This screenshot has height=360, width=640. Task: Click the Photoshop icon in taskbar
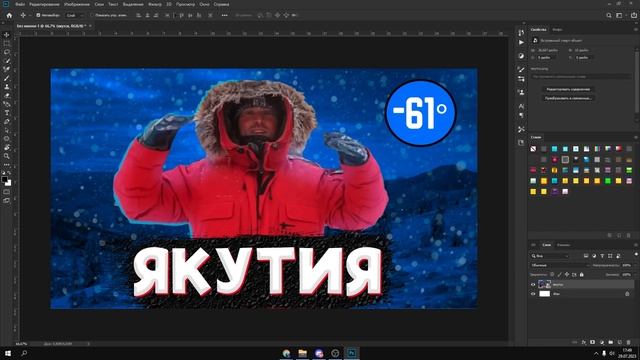tap(351, 353)
